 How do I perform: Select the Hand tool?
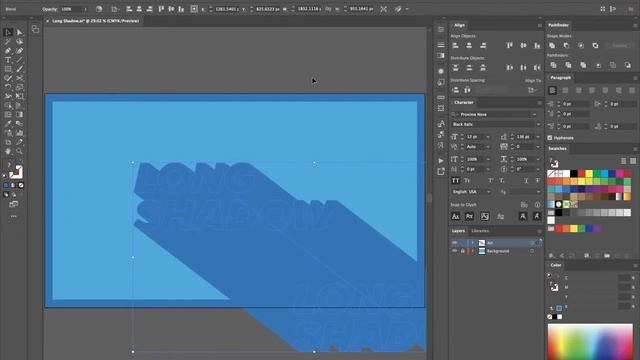8,151
